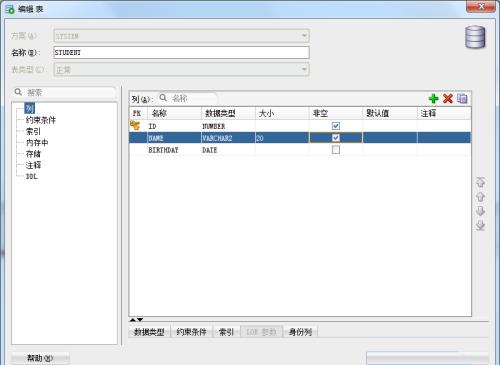This screenshot has height=365, width=500.
Task: Select DDL in the left tree
Action: click(32, 176)
